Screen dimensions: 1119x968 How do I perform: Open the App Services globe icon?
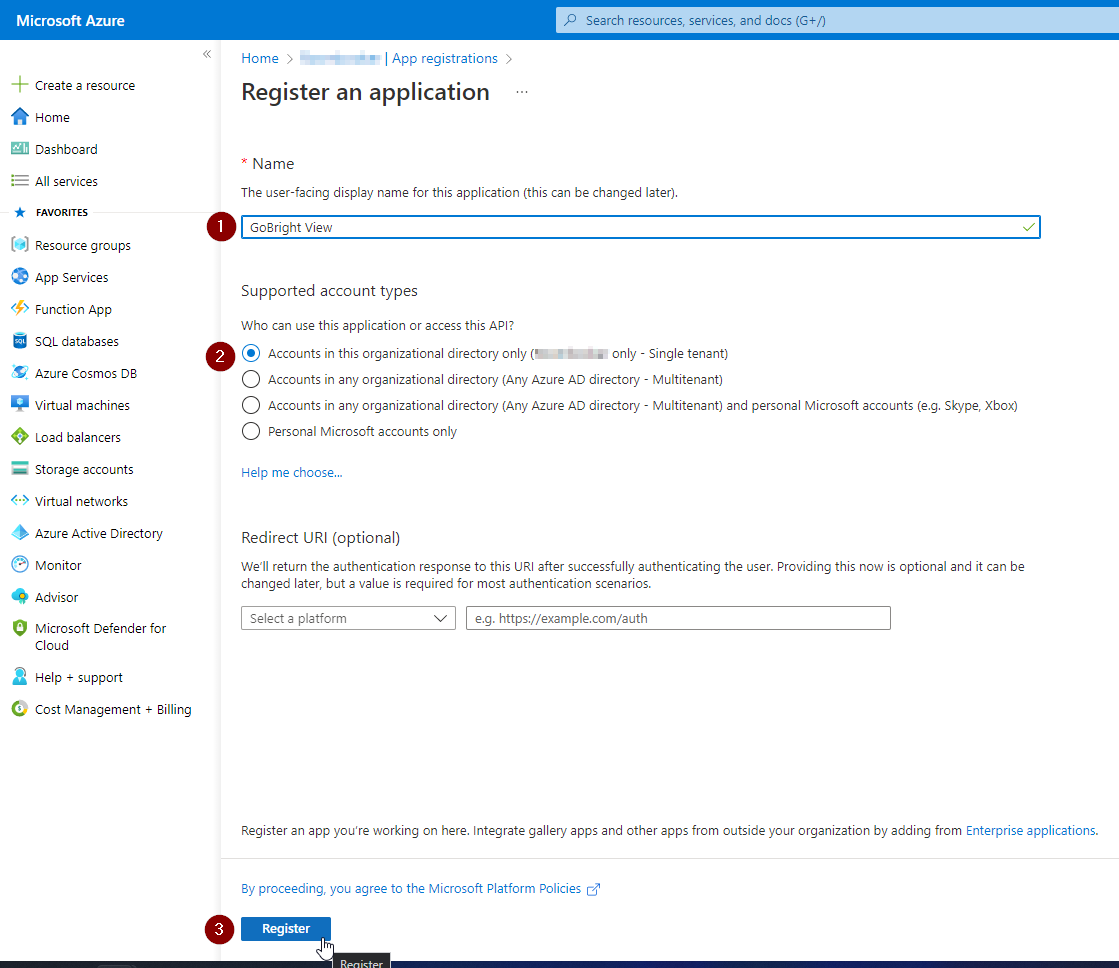point(20,276)
